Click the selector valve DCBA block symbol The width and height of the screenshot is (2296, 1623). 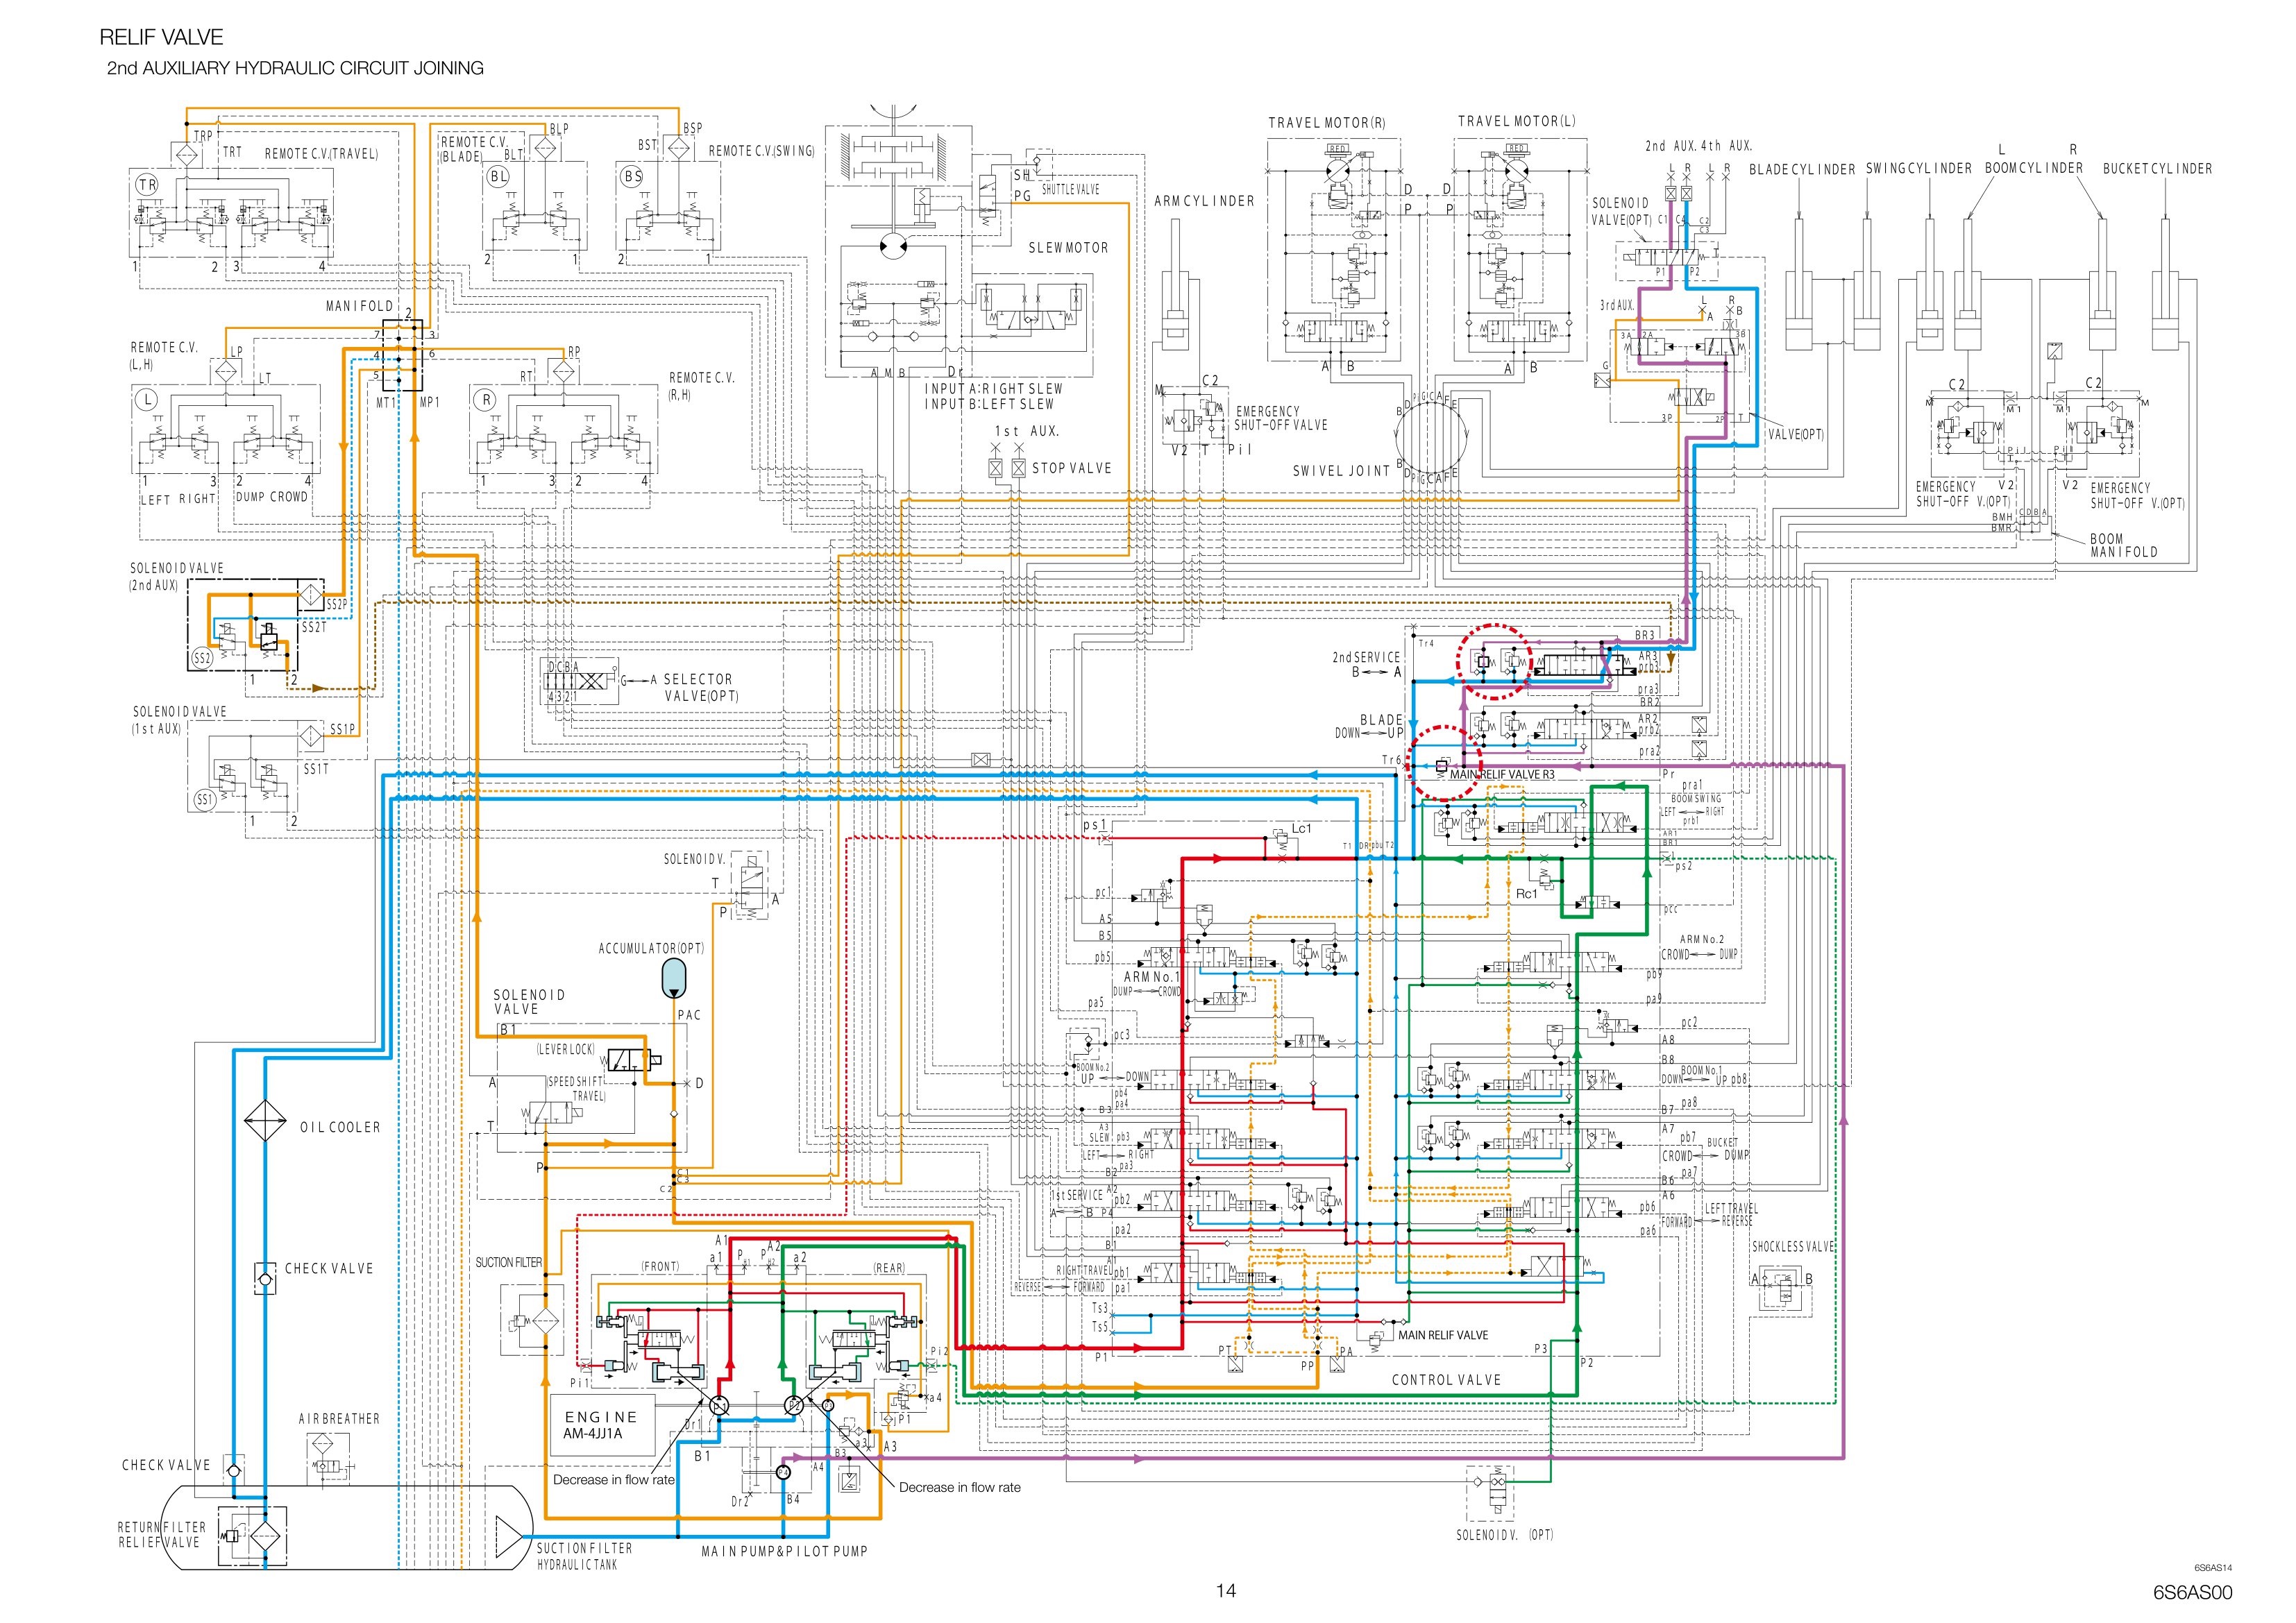click(x=581, y=680)
